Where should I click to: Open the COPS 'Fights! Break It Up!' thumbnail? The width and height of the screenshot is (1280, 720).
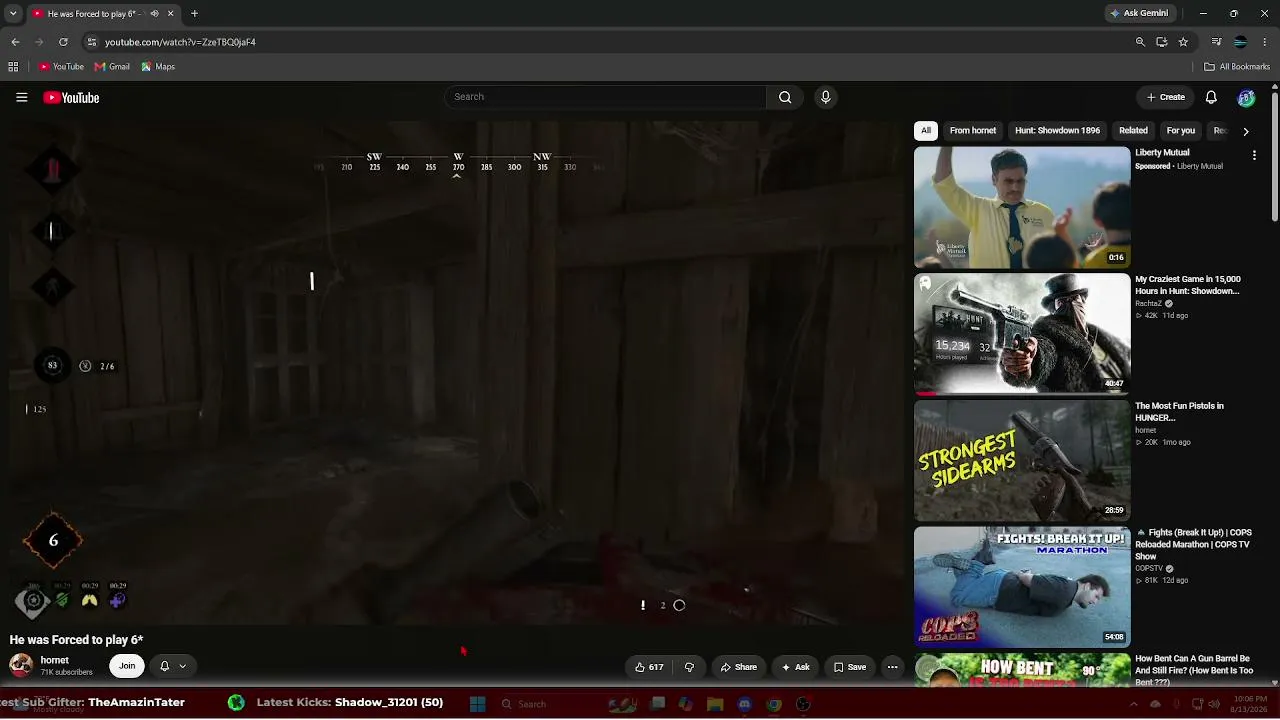tap(1022, 588)
